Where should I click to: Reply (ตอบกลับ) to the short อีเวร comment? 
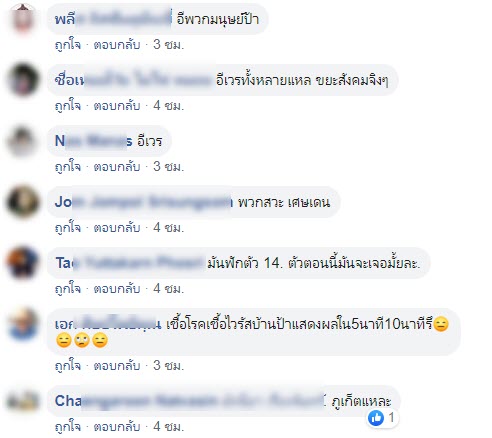pos(117,166)
